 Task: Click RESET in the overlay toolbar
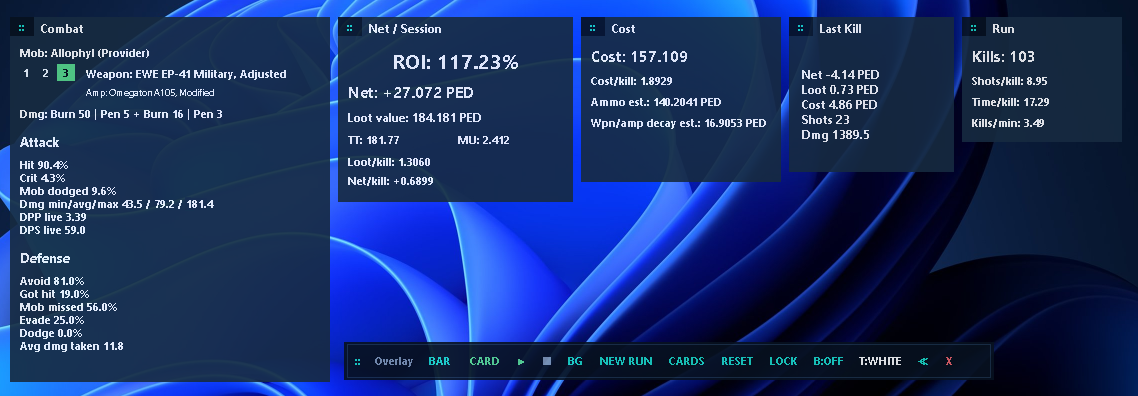click(x=737, y=361)
